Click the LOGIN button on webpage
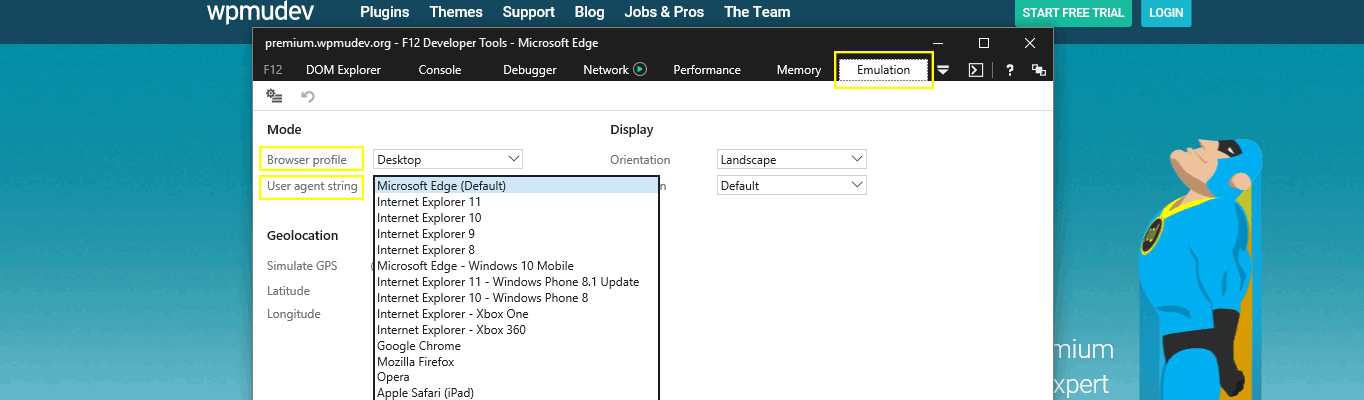This screenshot has width=1364, height=400. coord(1166,13)
